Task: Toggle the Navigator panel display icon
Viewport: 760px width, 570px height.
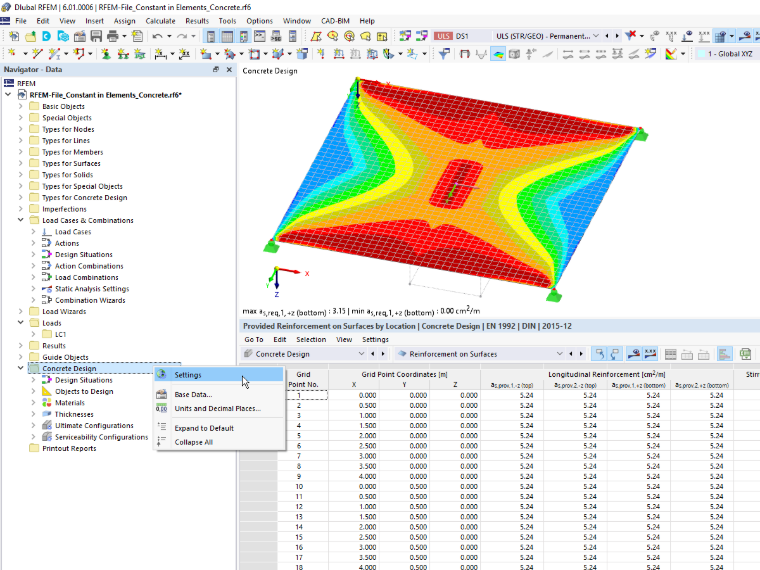Action: click(x=211, y=36)
